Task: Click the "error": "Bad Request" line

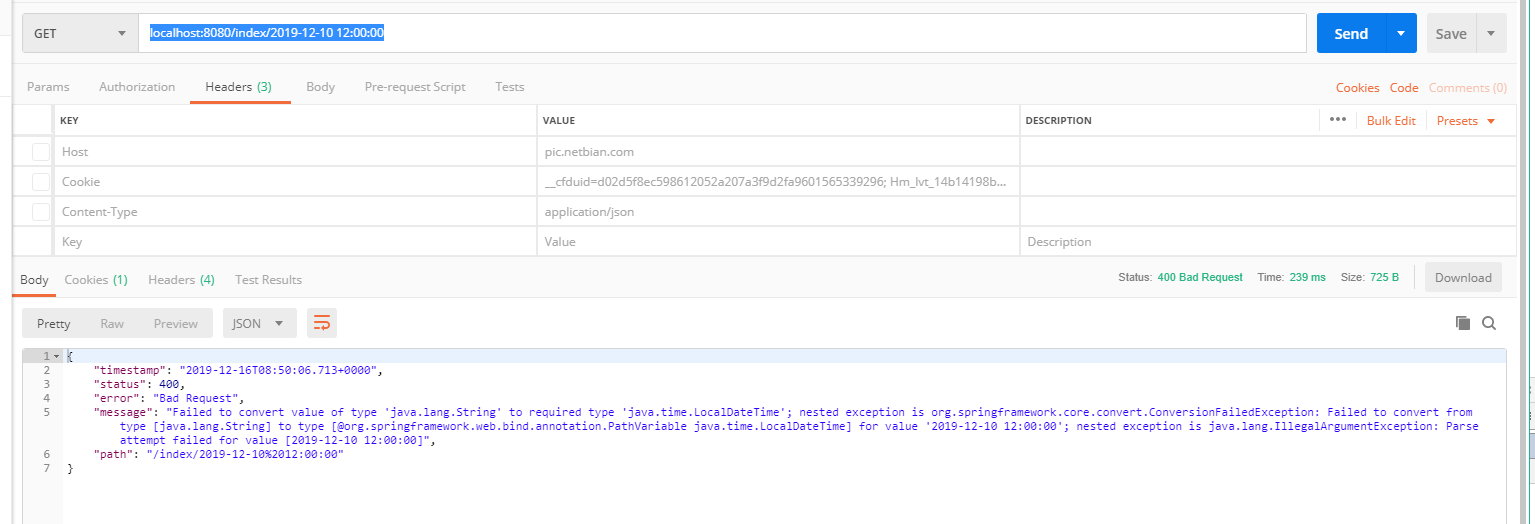Action: click(x=168, y=398)
